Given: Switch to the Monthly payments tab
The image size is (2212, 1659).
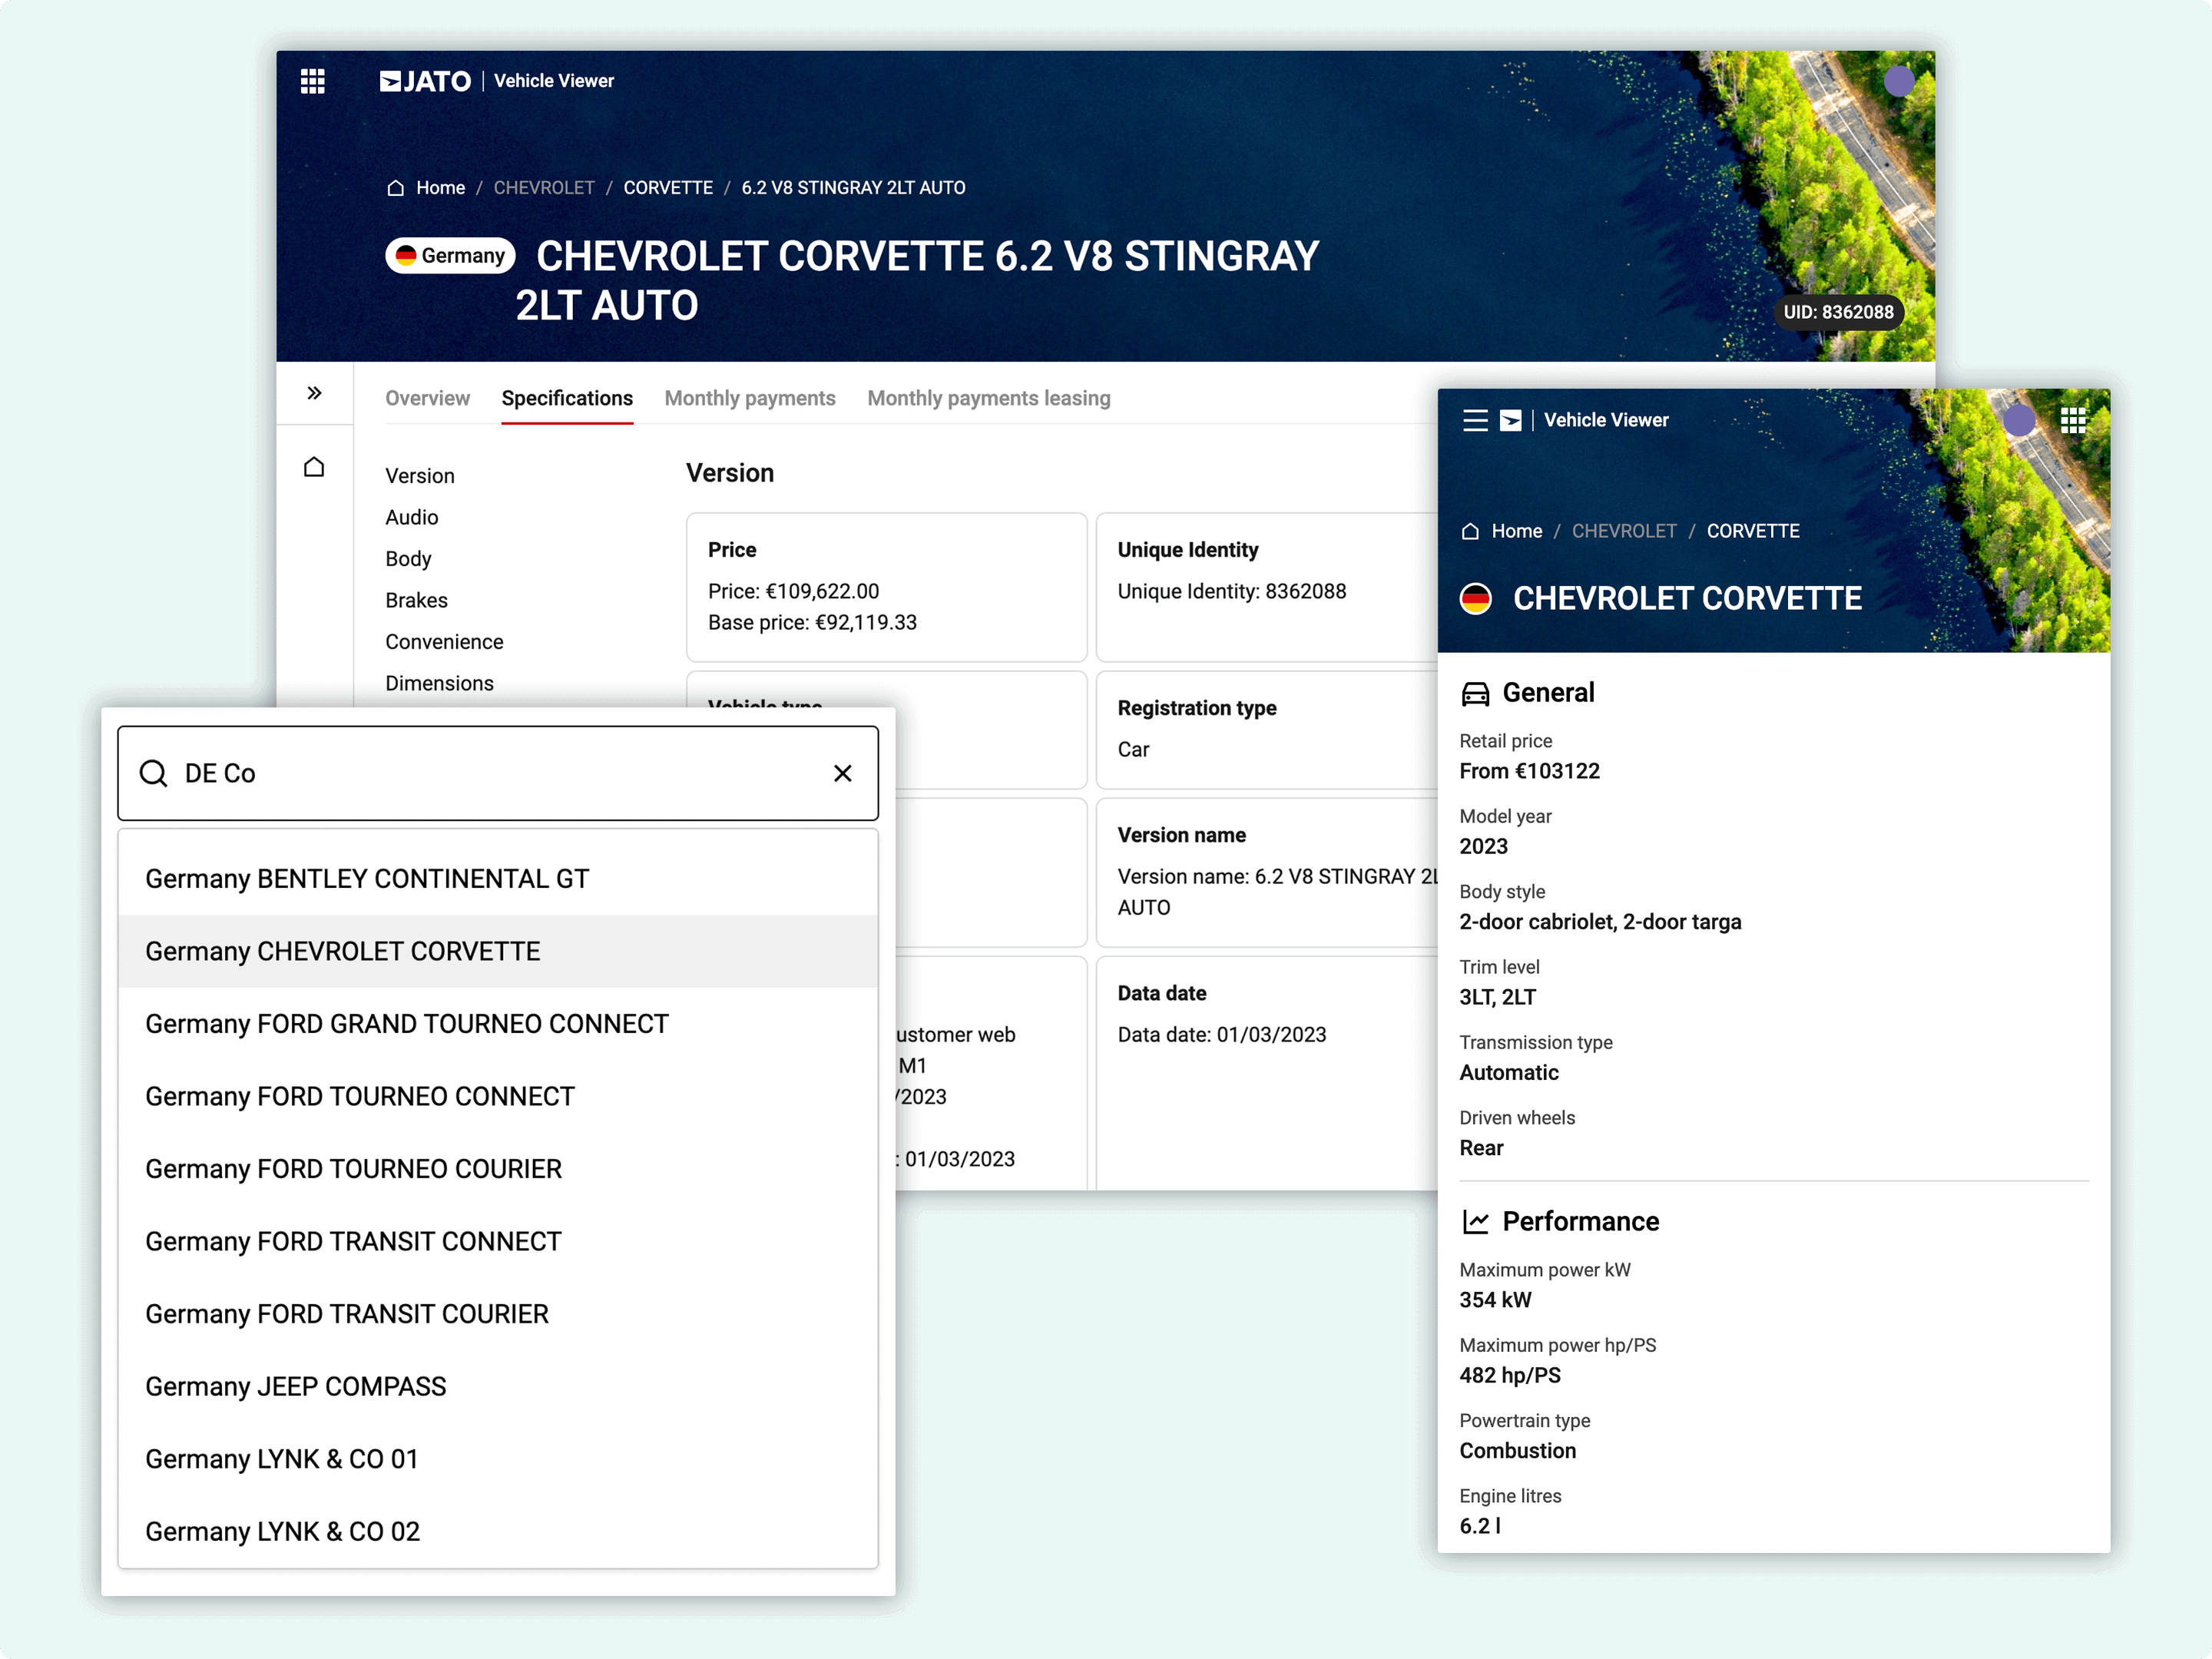Looking at the screenshot, I should pos(749,398).
